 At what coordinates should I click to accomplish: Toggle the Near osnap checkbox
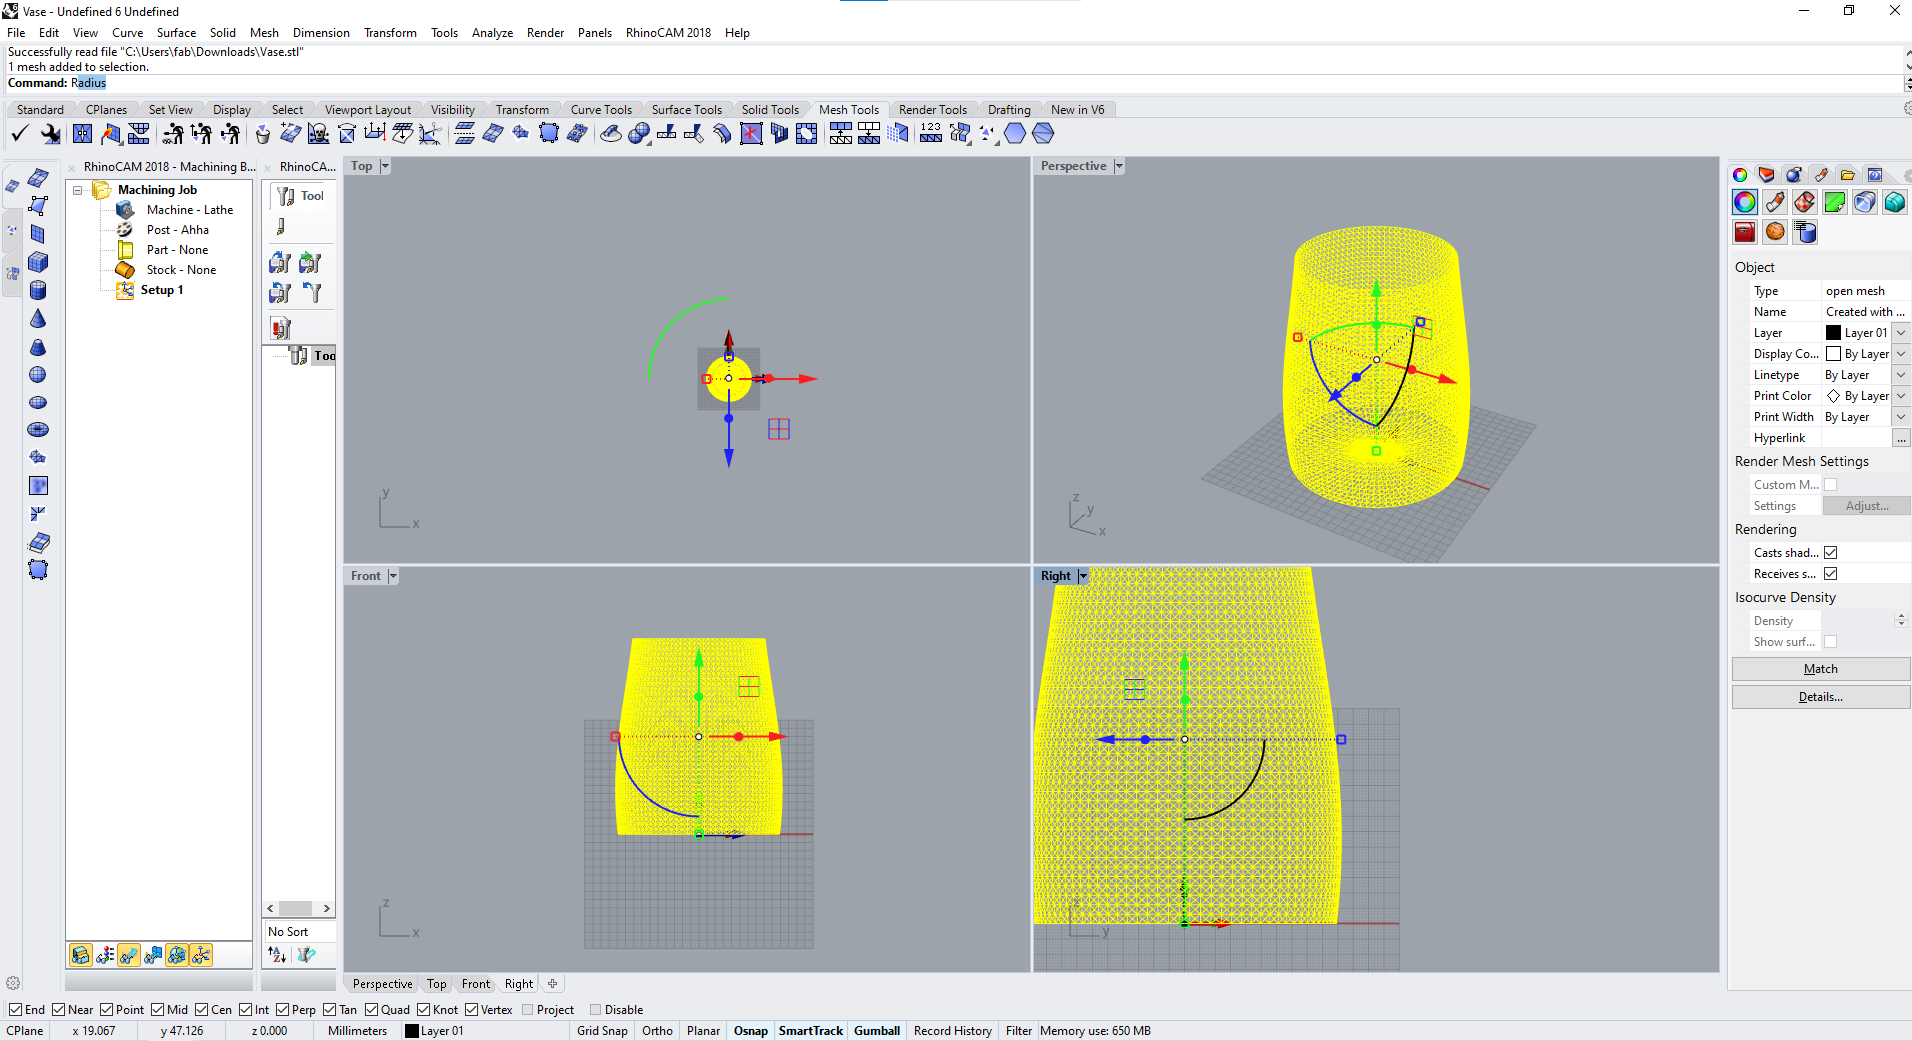(x=58, y=1010)
